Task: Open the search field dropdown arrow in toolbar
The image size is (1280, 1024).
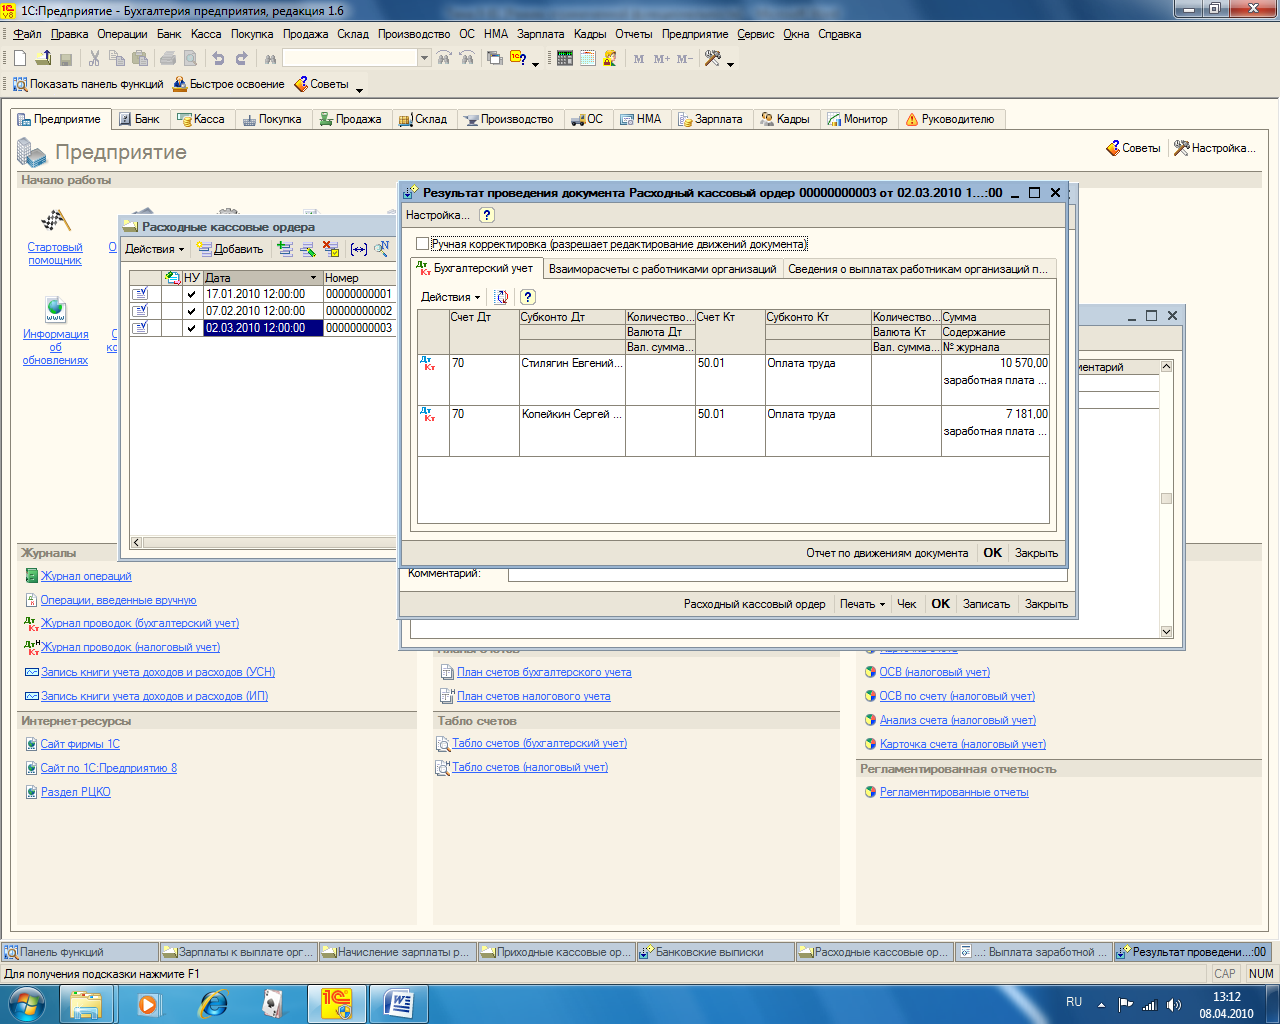Action: point(424,59)
